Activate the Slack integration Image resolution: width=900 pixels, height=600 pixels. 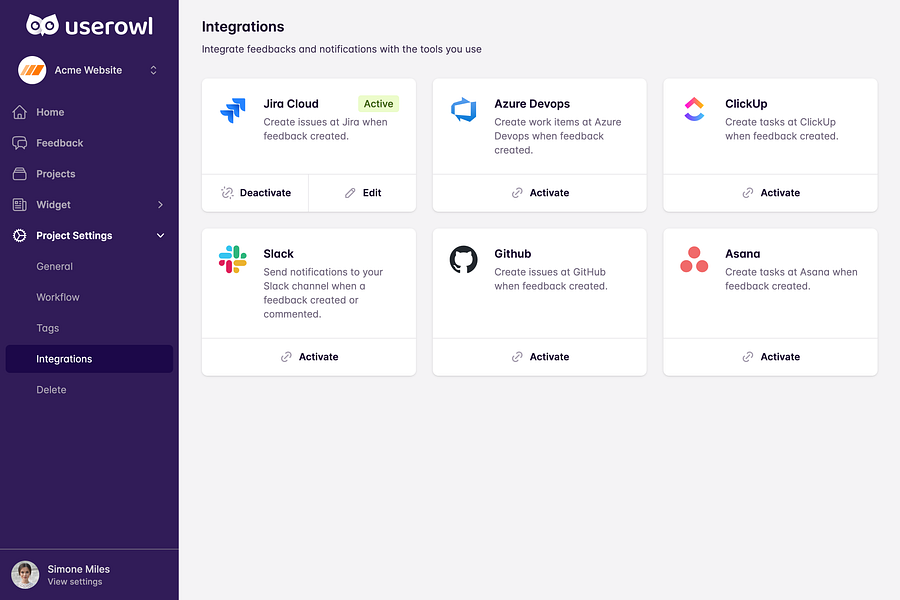click(309, 357)
